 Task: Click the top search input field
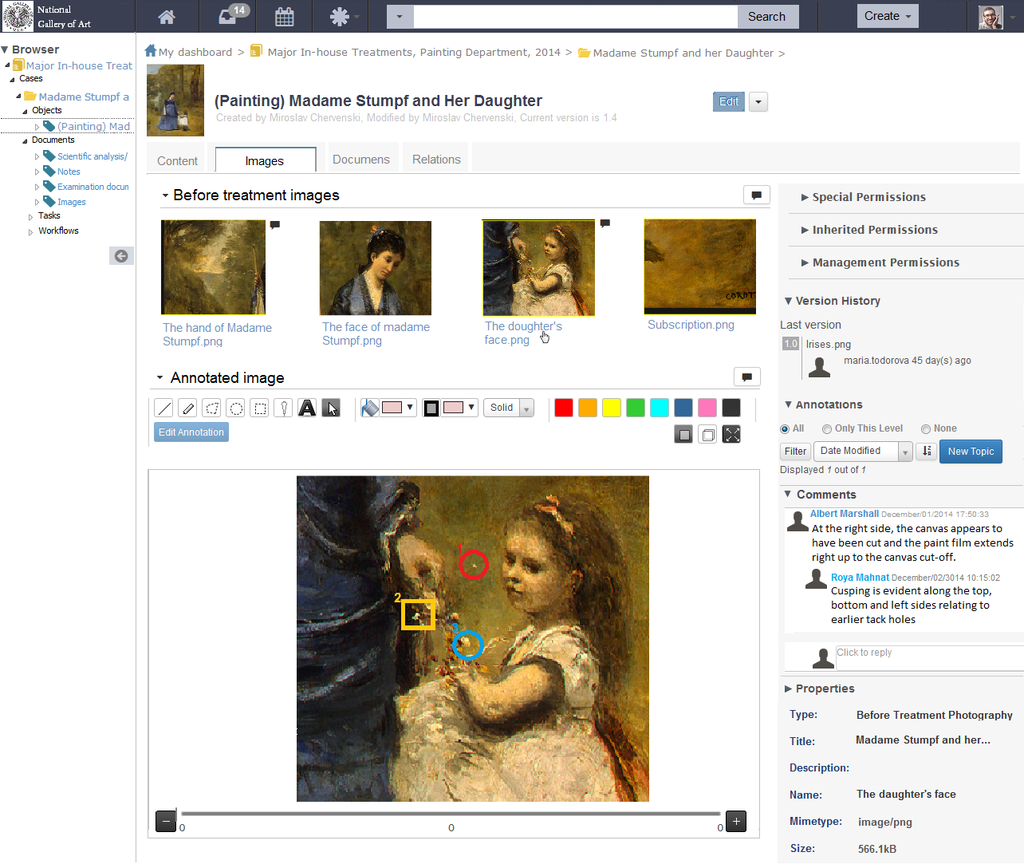576,17
